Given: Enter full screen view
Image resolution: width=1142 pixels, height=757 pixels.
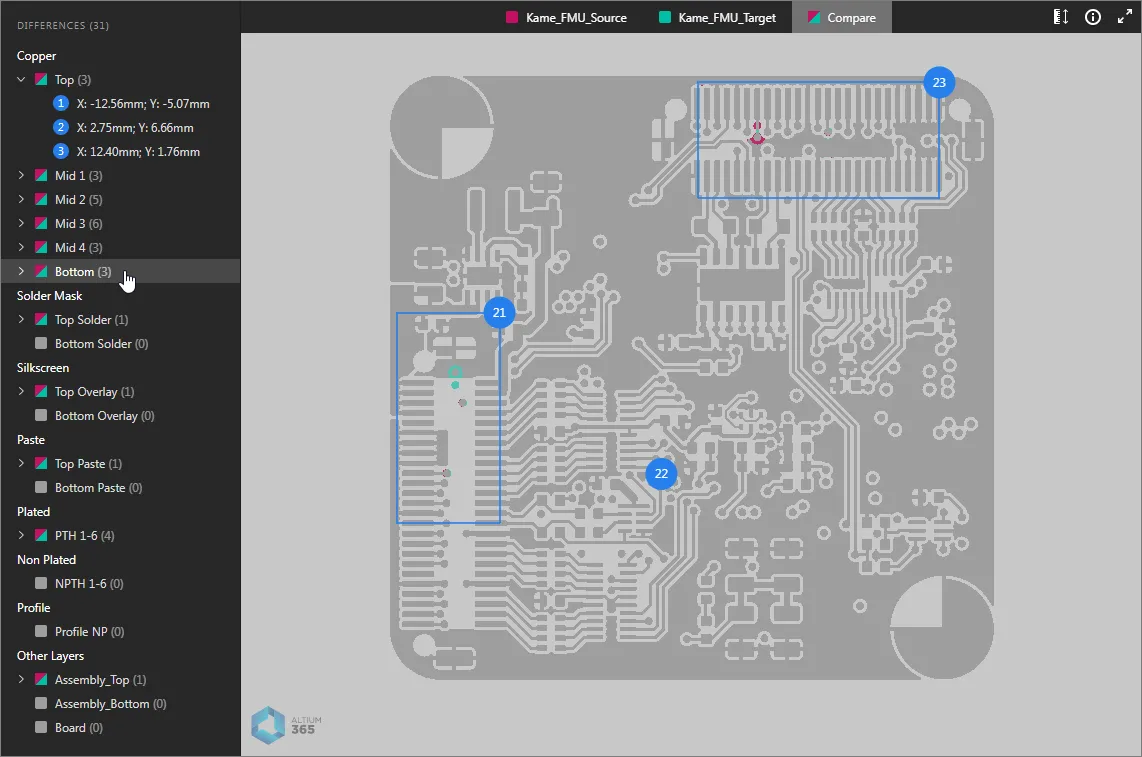Looking at the screenshot, I should (1124, 17).
